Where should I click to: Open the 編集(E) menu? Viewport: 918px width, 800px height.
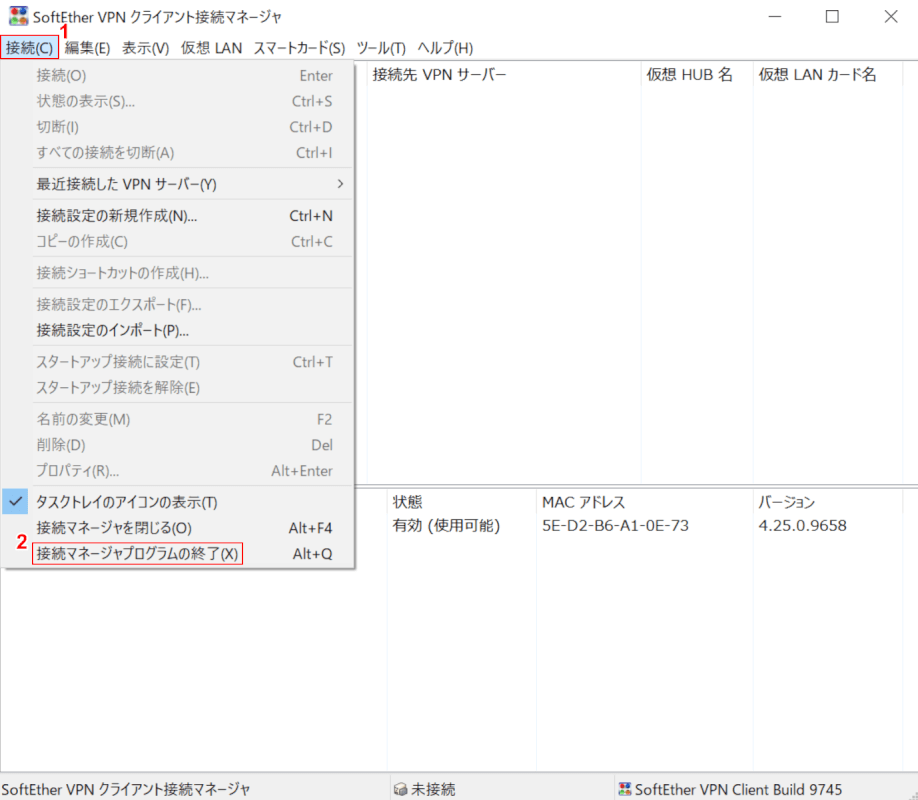tap(88, 48)
